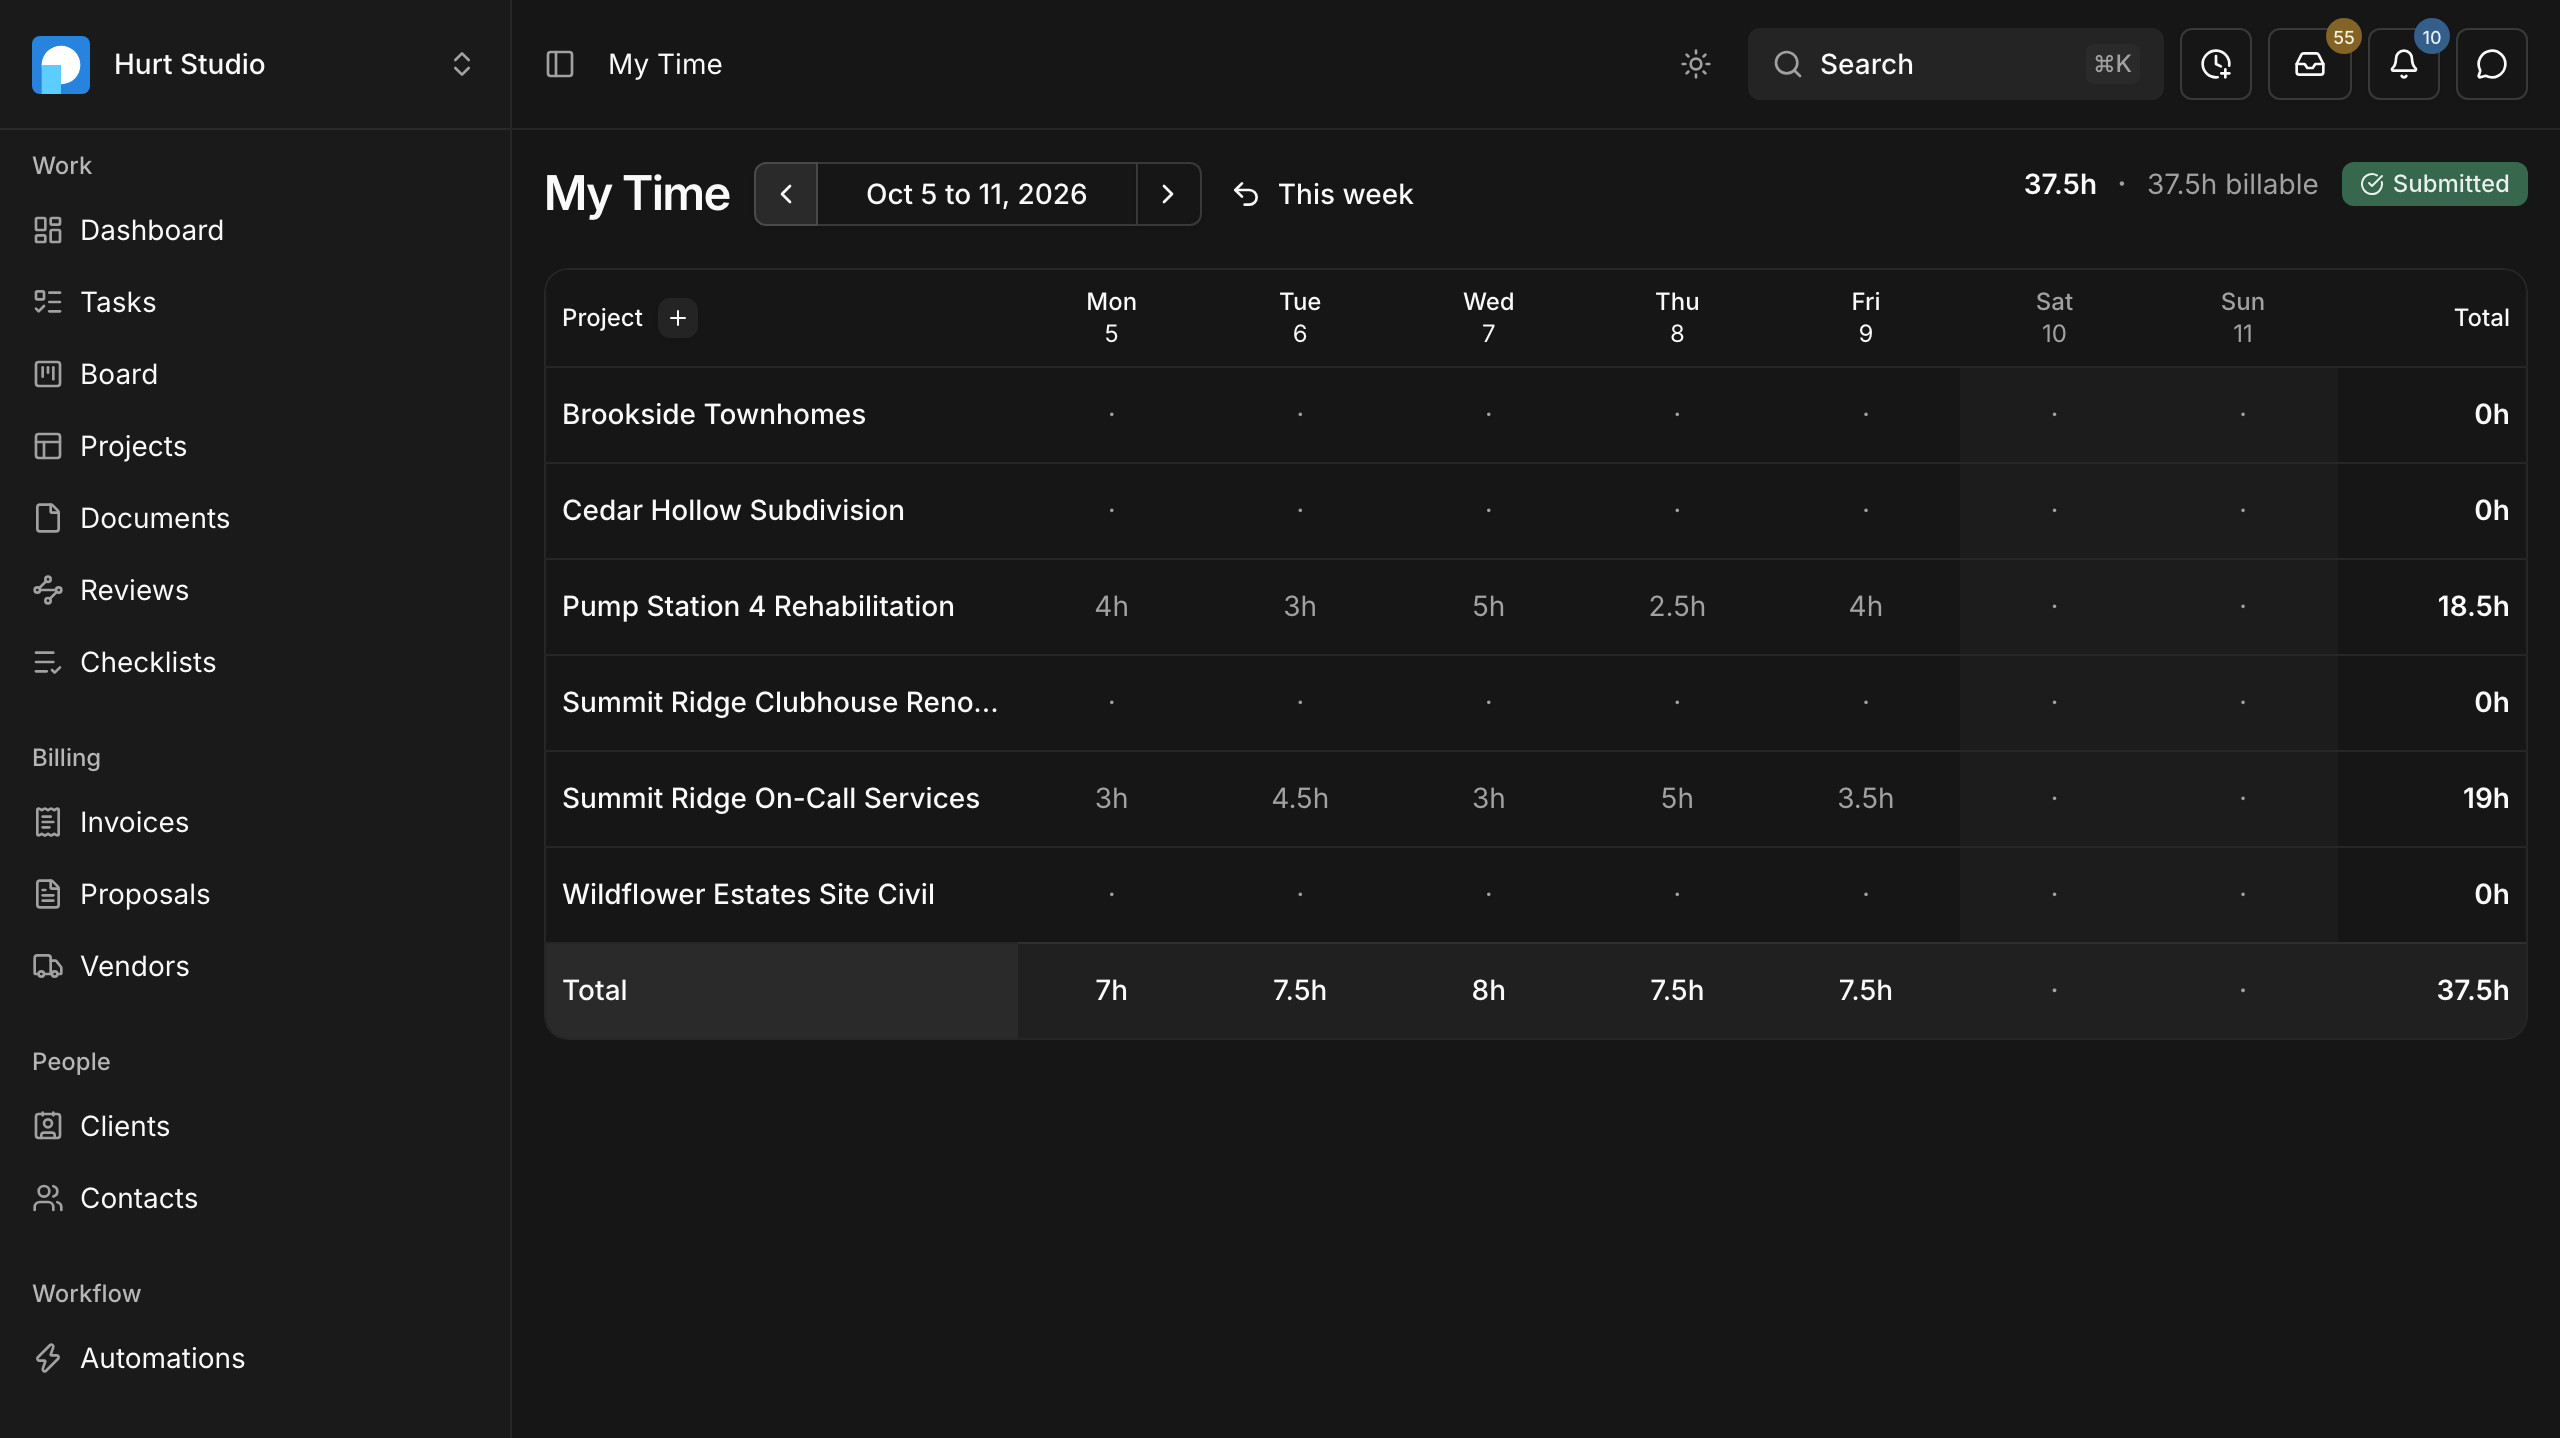
Task: Open the Oct 5 to 11, 2026 date picker
Action: (x=977, y=194)
